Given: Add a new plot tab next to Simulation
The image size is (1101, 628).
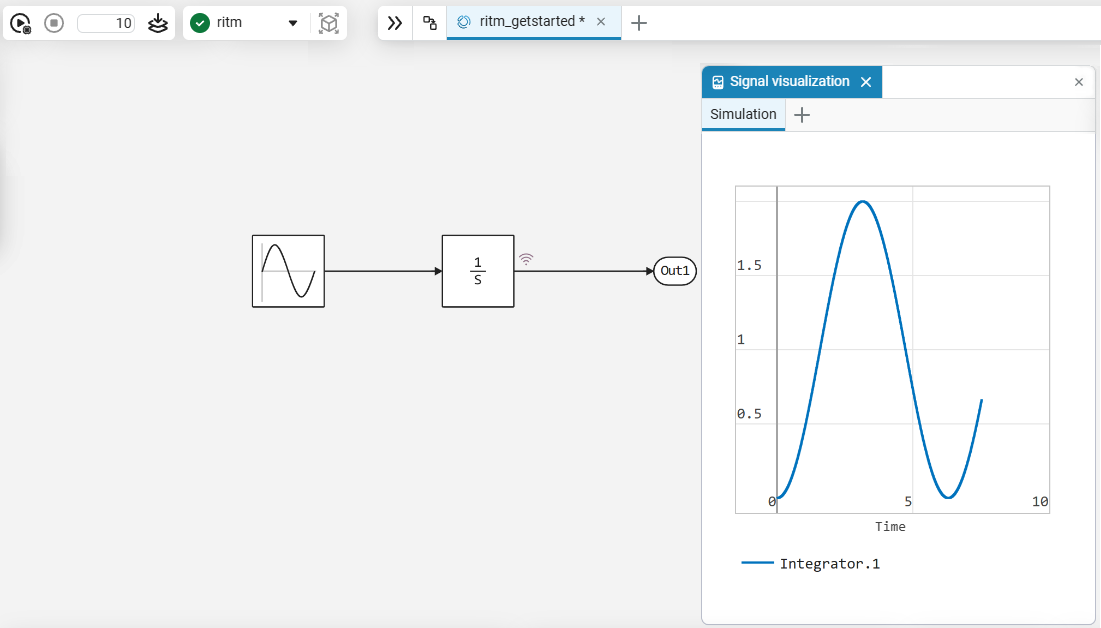Looking at the screenshot, I should (x=802, y=115).
